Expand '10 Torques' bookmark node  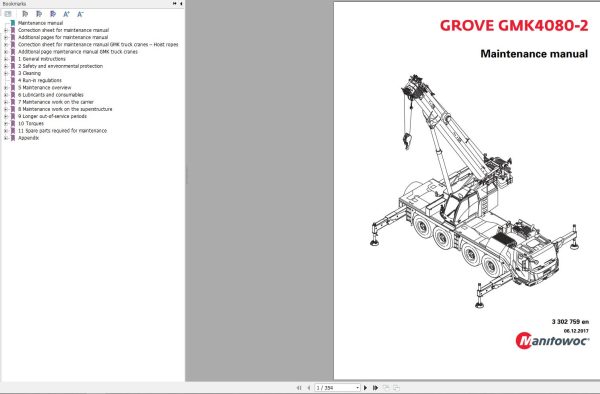[6, 124]
